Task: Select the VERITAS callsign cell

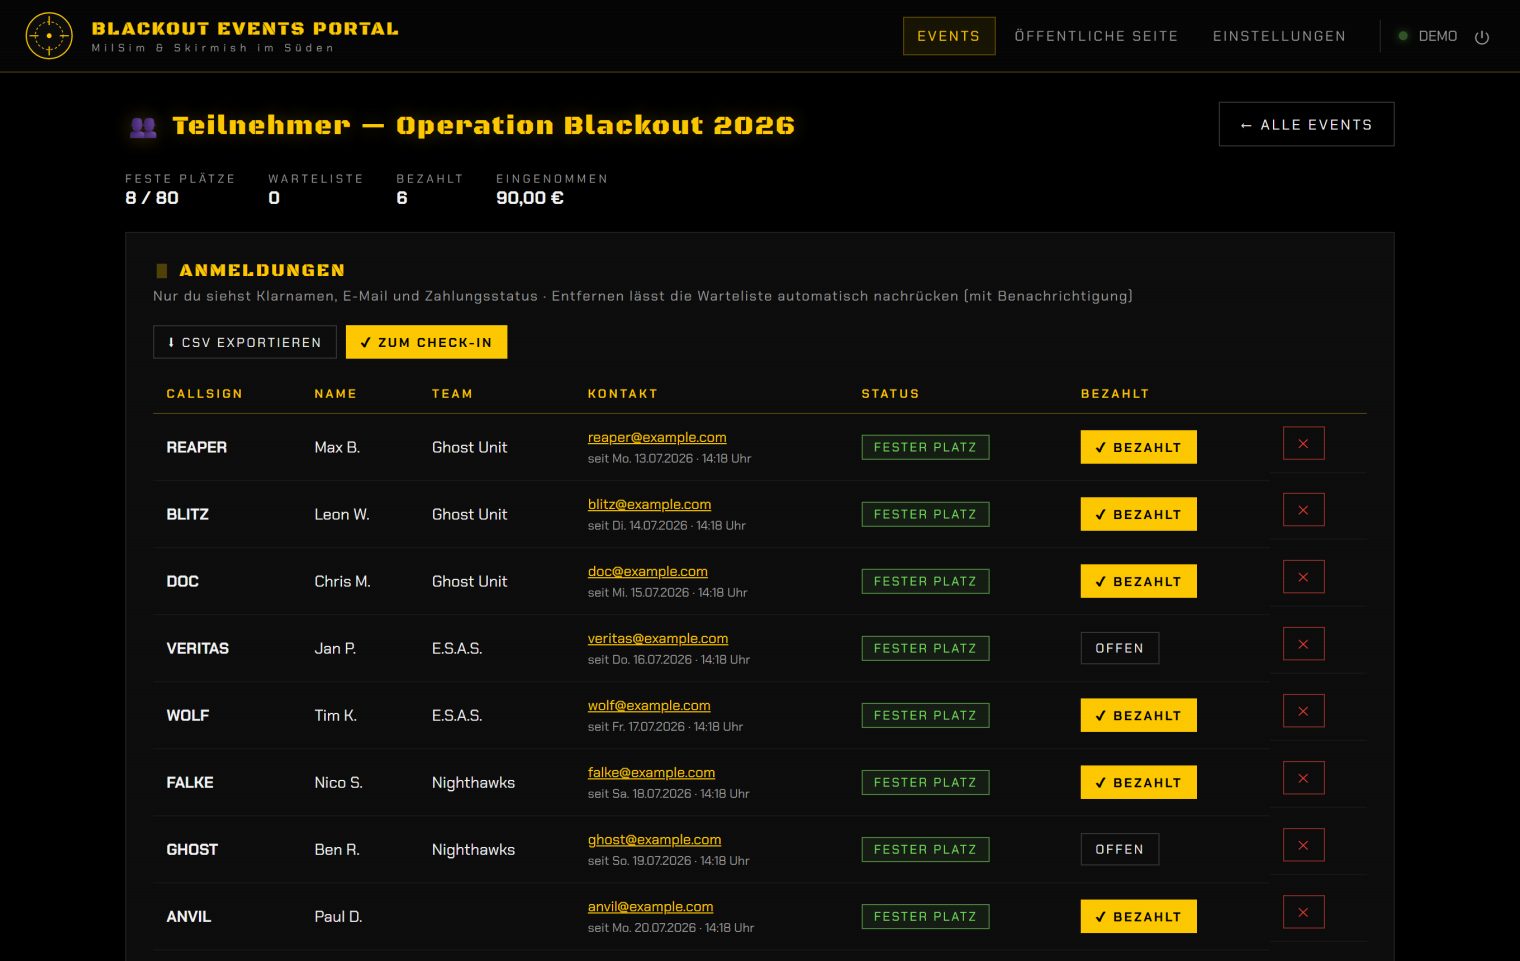Action: (x=197, y=648)
